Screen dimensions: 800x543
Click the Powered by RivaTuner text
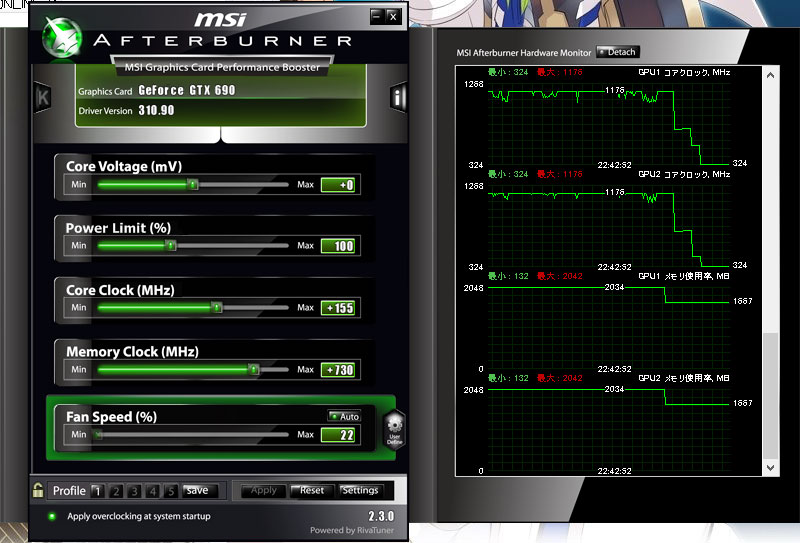click(x=352, y=530)
